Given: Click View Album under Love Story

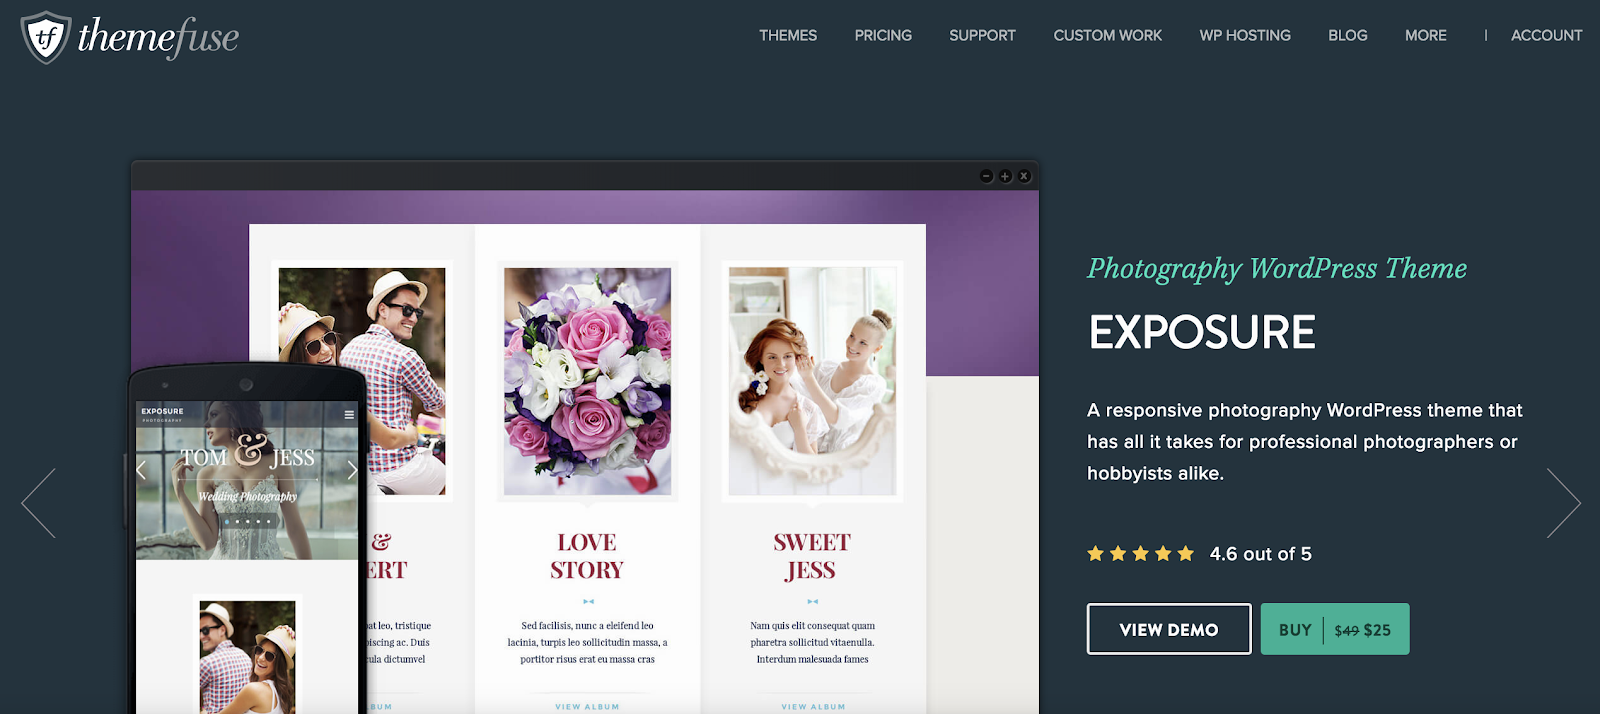Looking at the screenshot, I should click(x=587, y=707).
